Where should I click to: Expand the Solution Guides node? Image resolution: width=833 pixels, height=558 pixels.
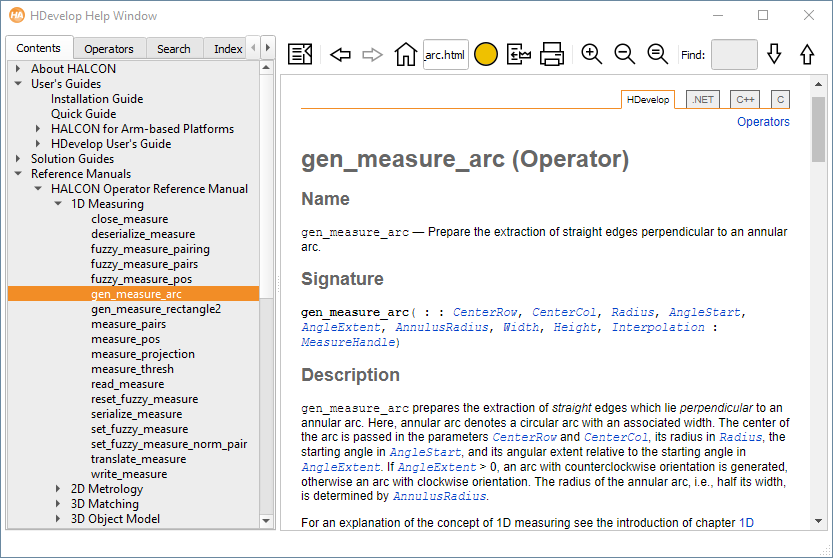coord(18,159)
